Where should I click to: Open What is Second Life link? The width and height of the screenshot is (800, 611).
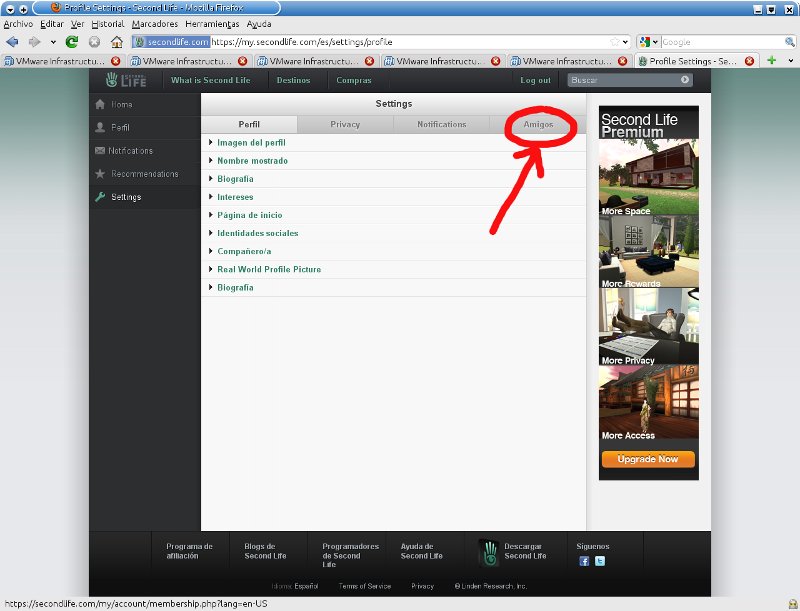pos(211,80)
